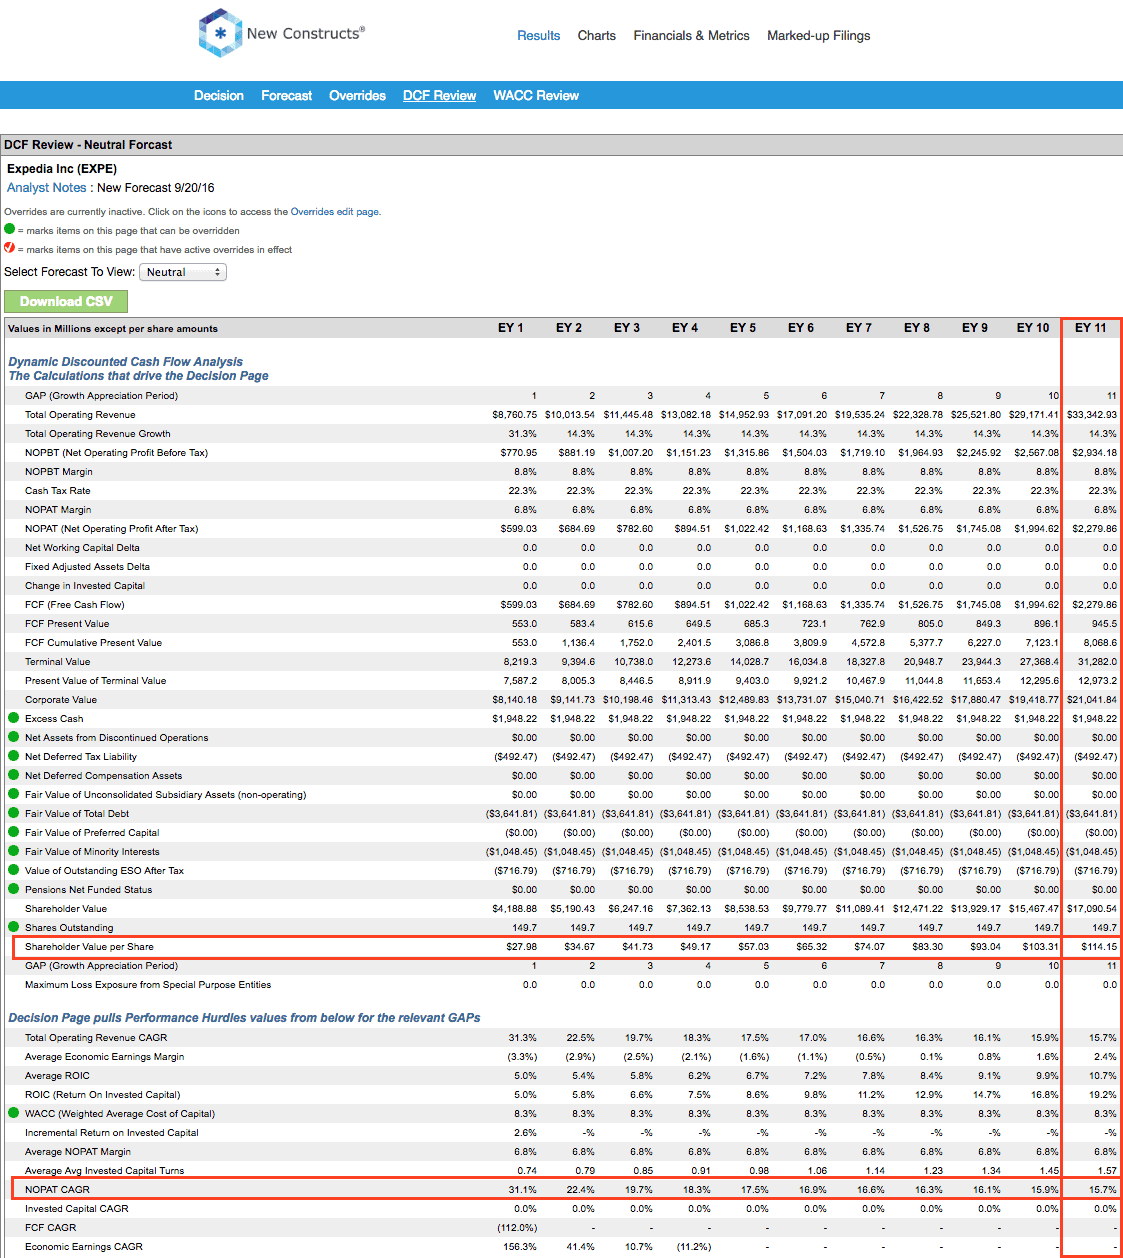The image size is (1123, 1258).
Task: Click the EY 11 column header
Action: click(x=1091, y=328)
